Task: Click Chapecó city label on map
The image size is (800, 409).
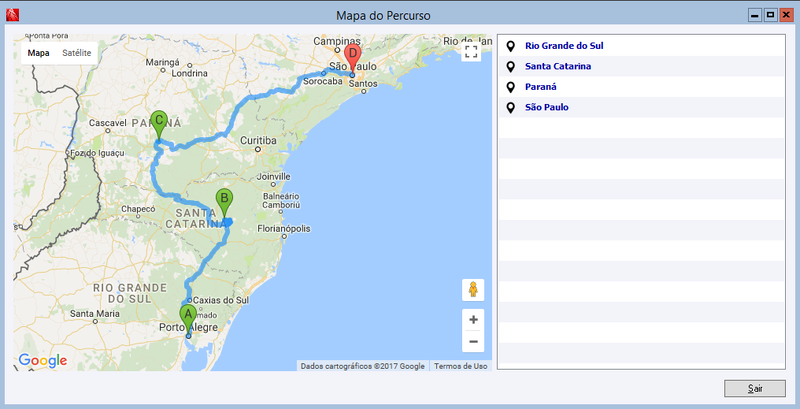Action: 138,209
